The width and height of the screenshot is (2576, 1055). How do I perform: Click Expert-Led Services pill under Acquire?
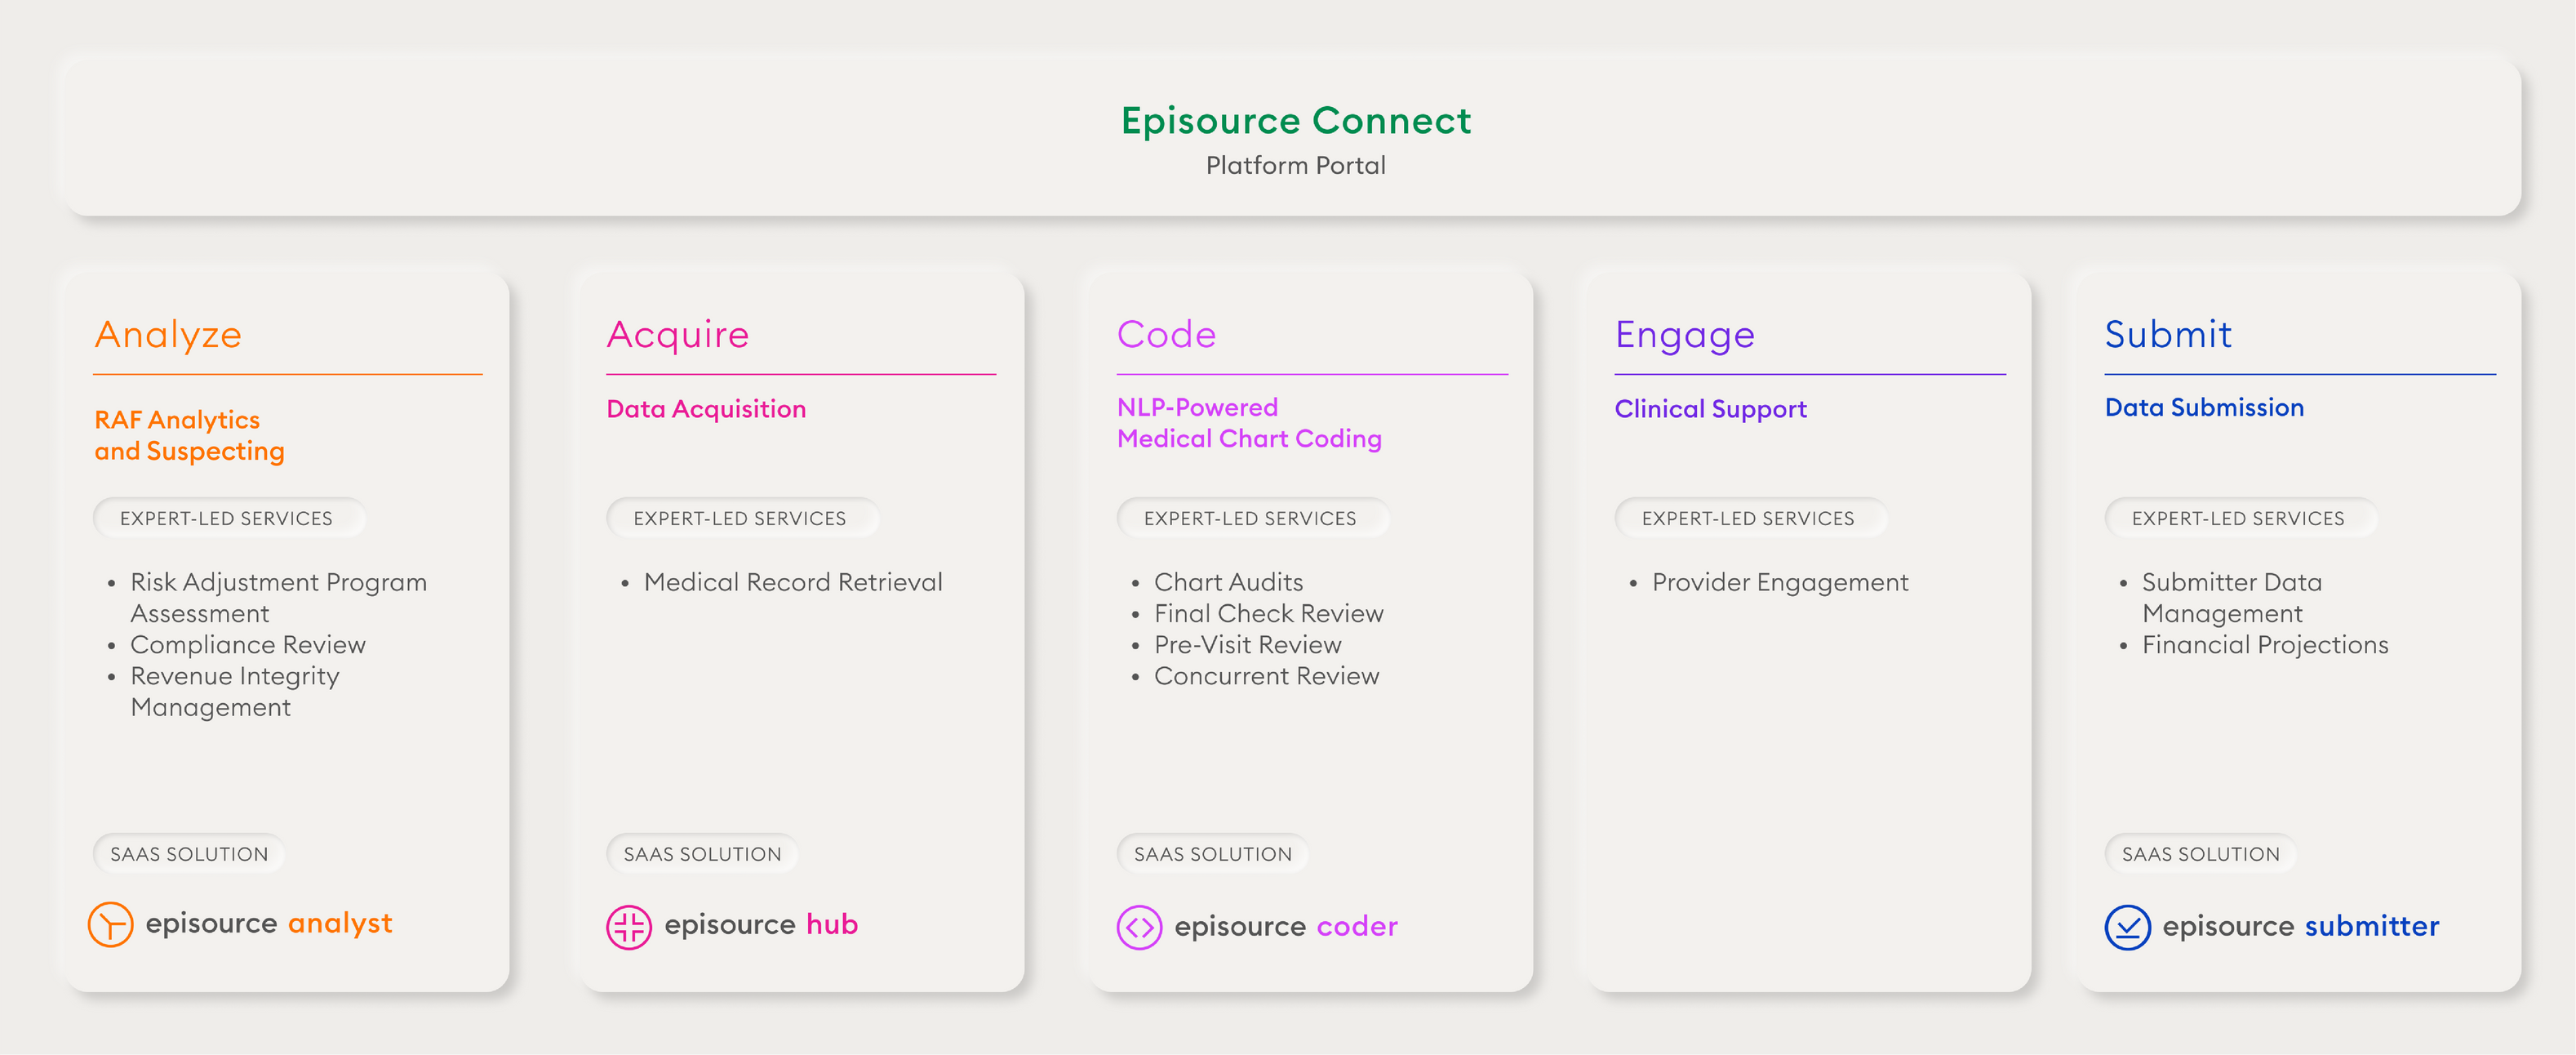click(742, 518)
